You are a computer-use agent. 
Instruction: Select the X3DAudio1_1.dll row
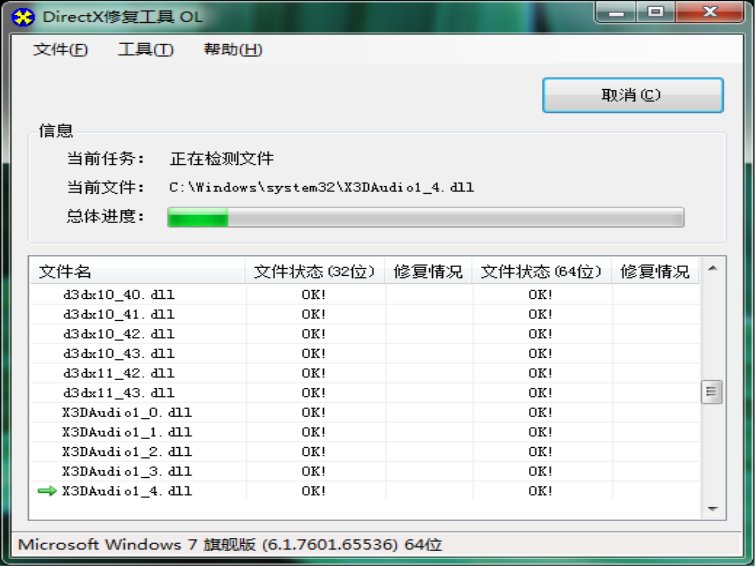365,432
